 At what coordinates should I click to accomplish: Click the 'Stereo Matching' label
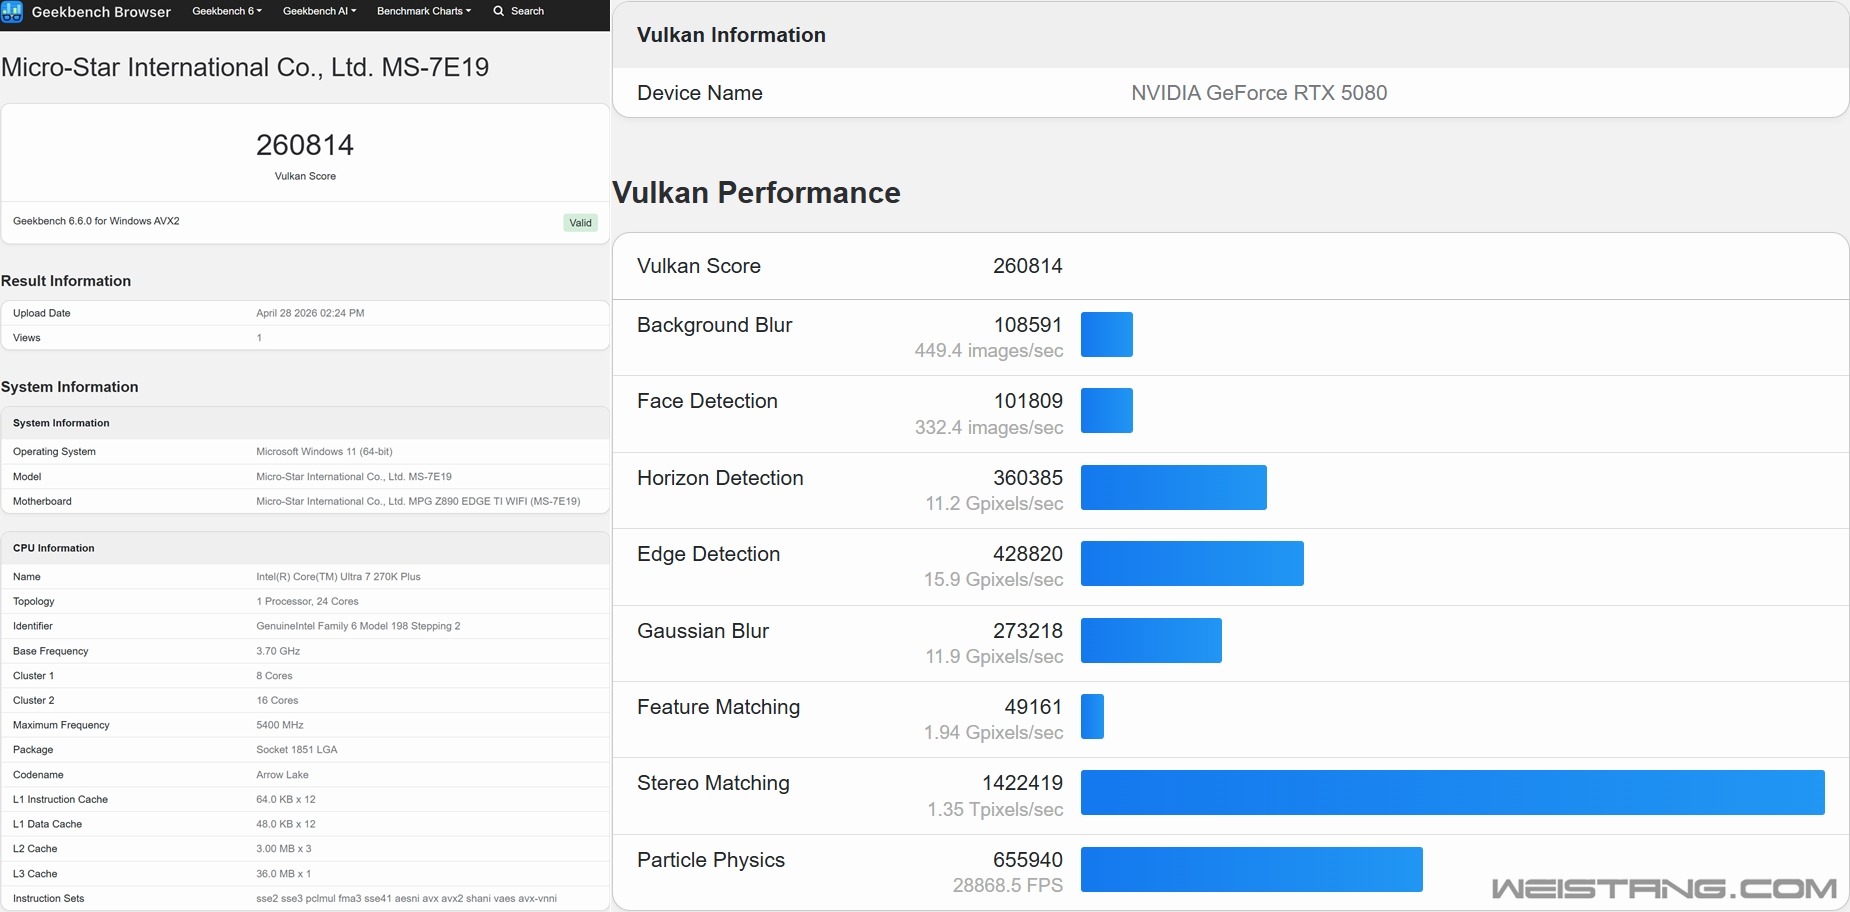point(713,783)
